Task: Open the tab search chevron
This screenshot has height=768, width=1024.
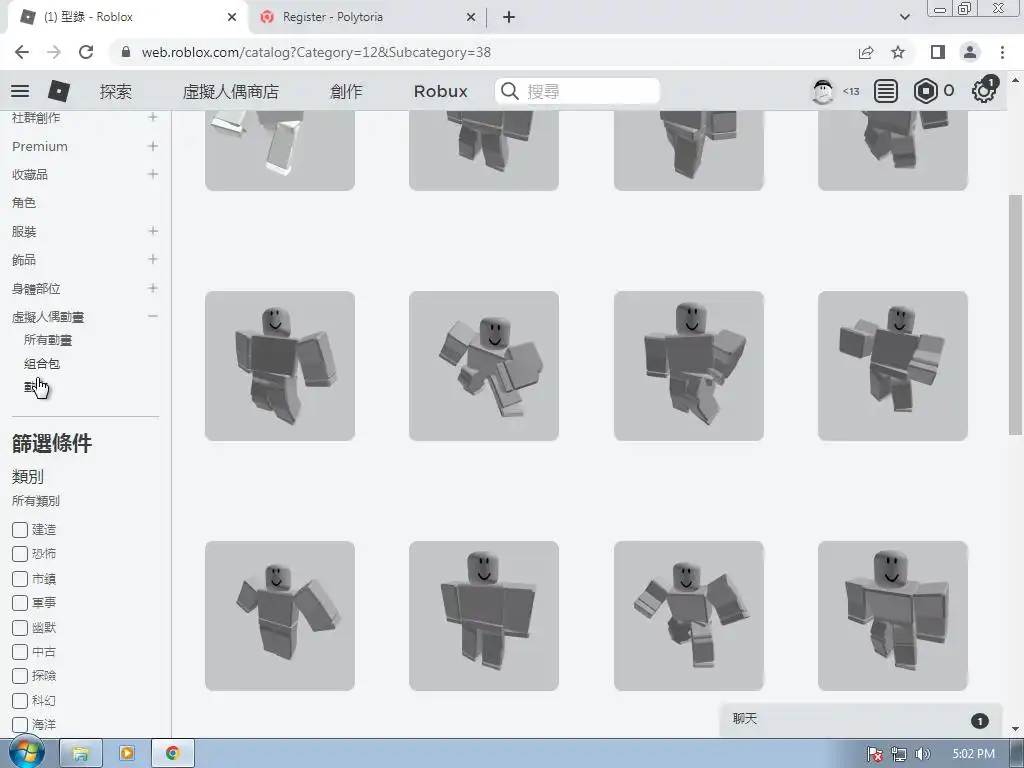Action: 904,17
